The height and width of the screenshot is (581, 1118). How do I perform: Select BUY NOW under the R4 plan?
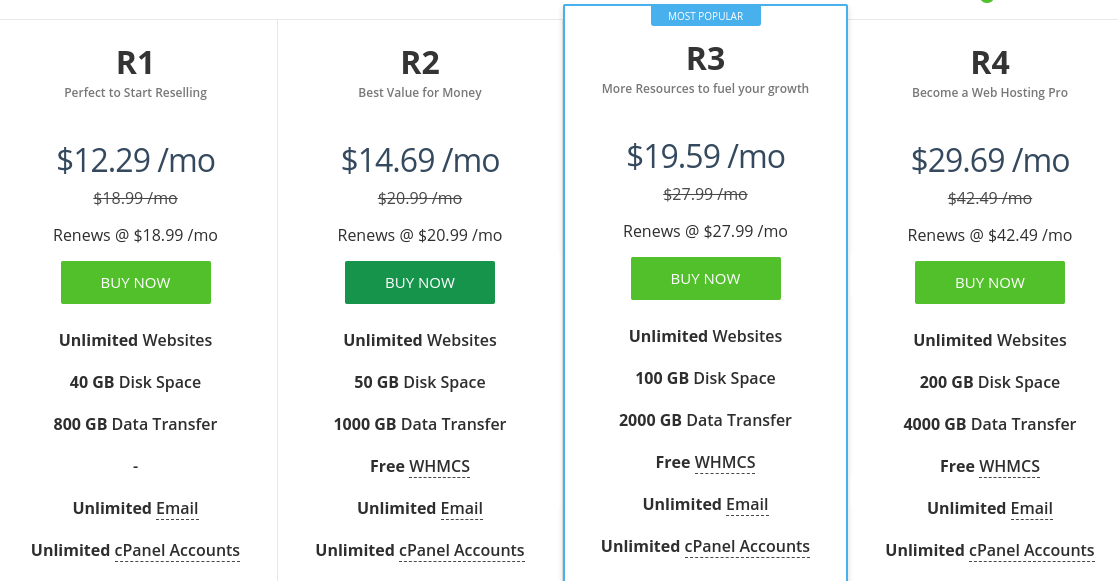(x=989, y=283)
